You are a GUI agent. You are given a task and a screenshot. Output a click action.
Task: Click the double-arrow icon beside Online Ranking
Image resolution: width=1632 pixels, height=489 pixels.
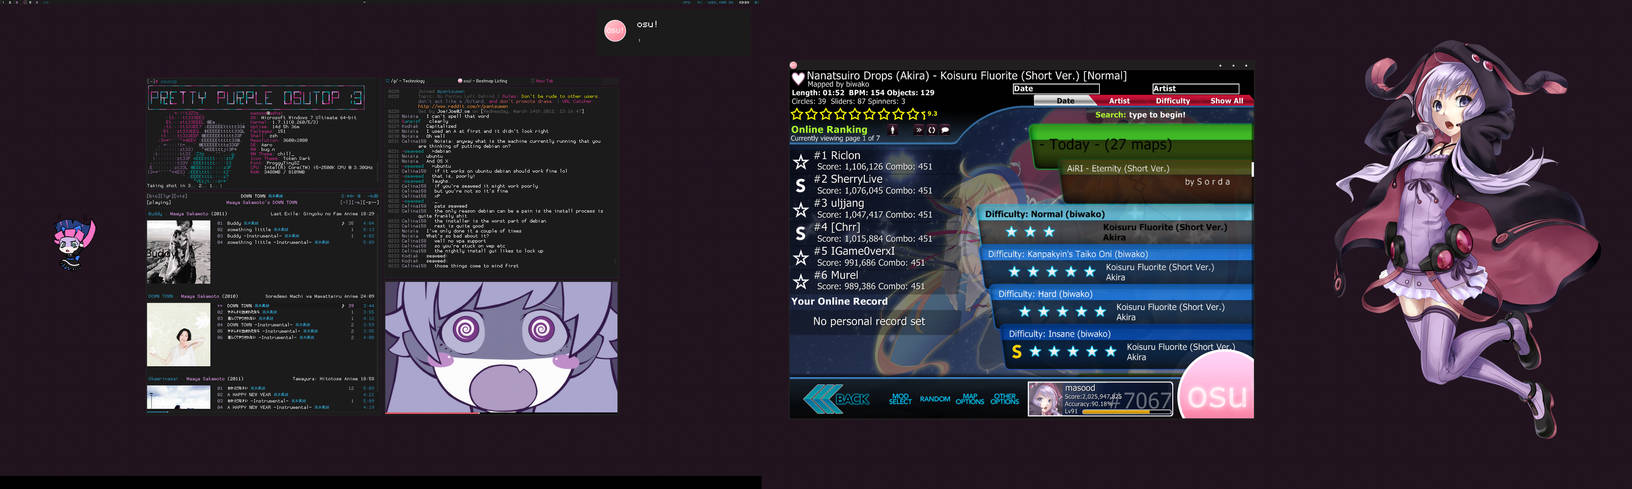919,130
